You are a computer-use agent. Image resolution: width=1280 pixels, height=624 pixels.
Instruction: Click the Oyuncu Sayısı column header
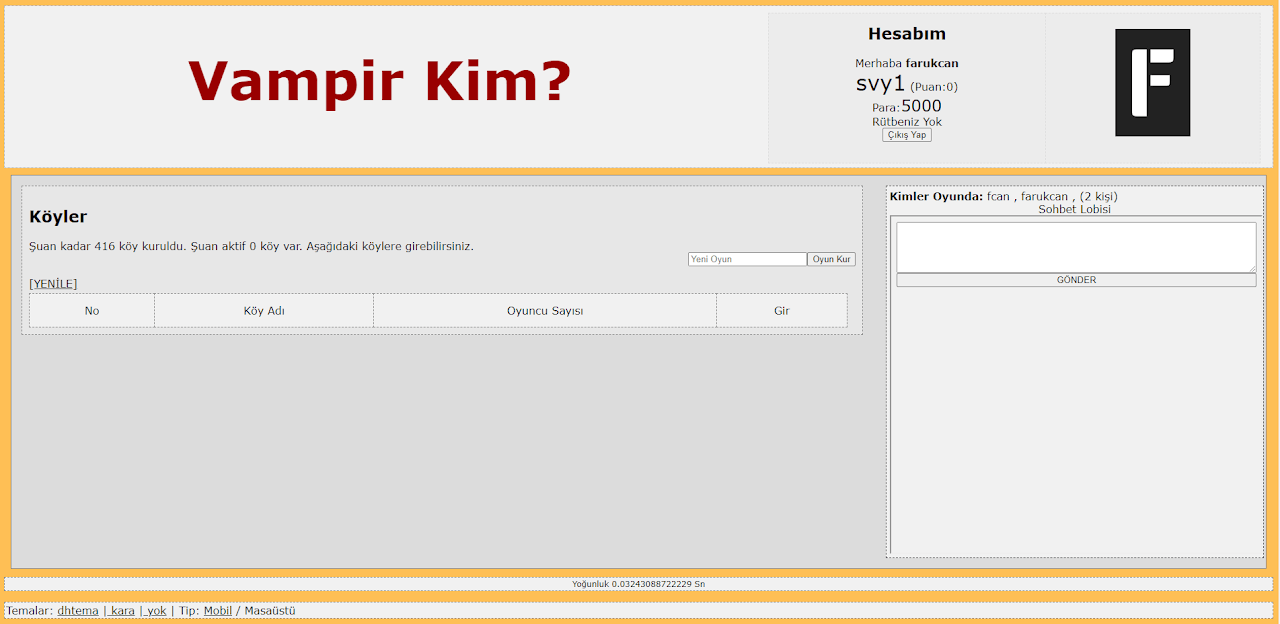(545, 311)
